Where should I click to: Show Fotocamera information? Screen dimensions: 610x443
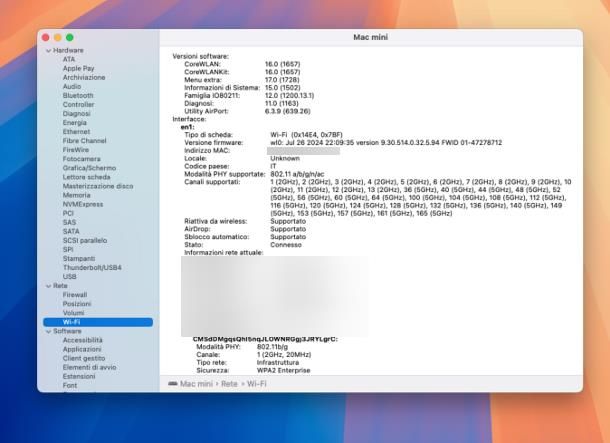82,159
